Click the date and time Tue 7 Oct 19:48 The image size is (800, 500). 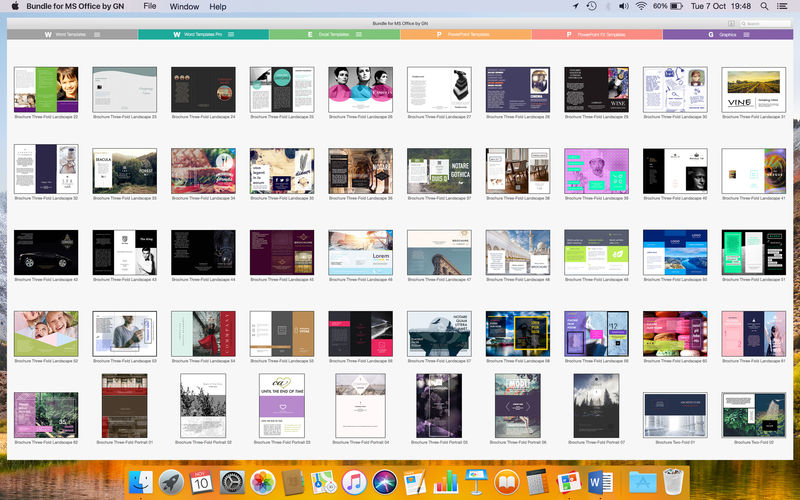click(720, 6)
